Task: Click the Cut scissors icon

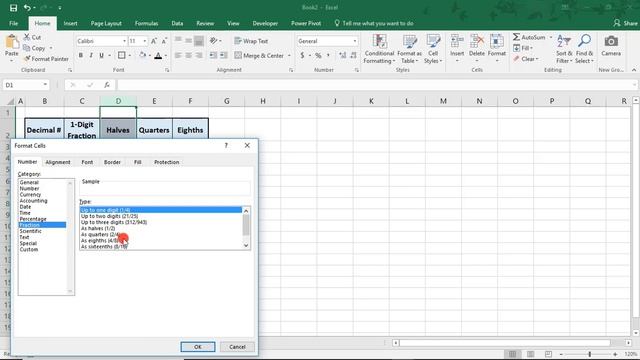Action: (27, 37)
